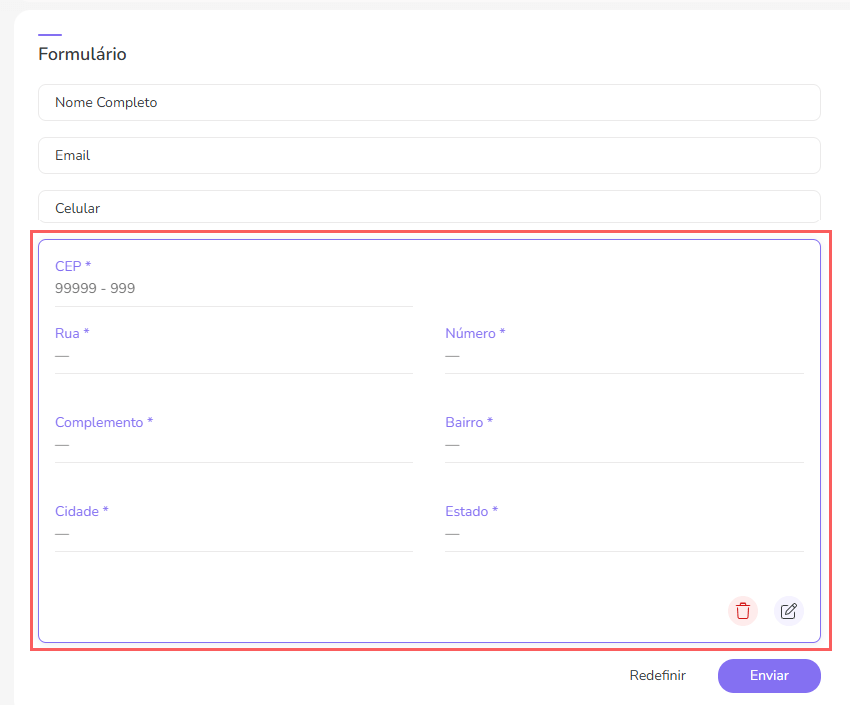Image resolution: width=850 pixels, height=705 pixels.
Task: Select the Email input field
Action: [x=429, y=155]
